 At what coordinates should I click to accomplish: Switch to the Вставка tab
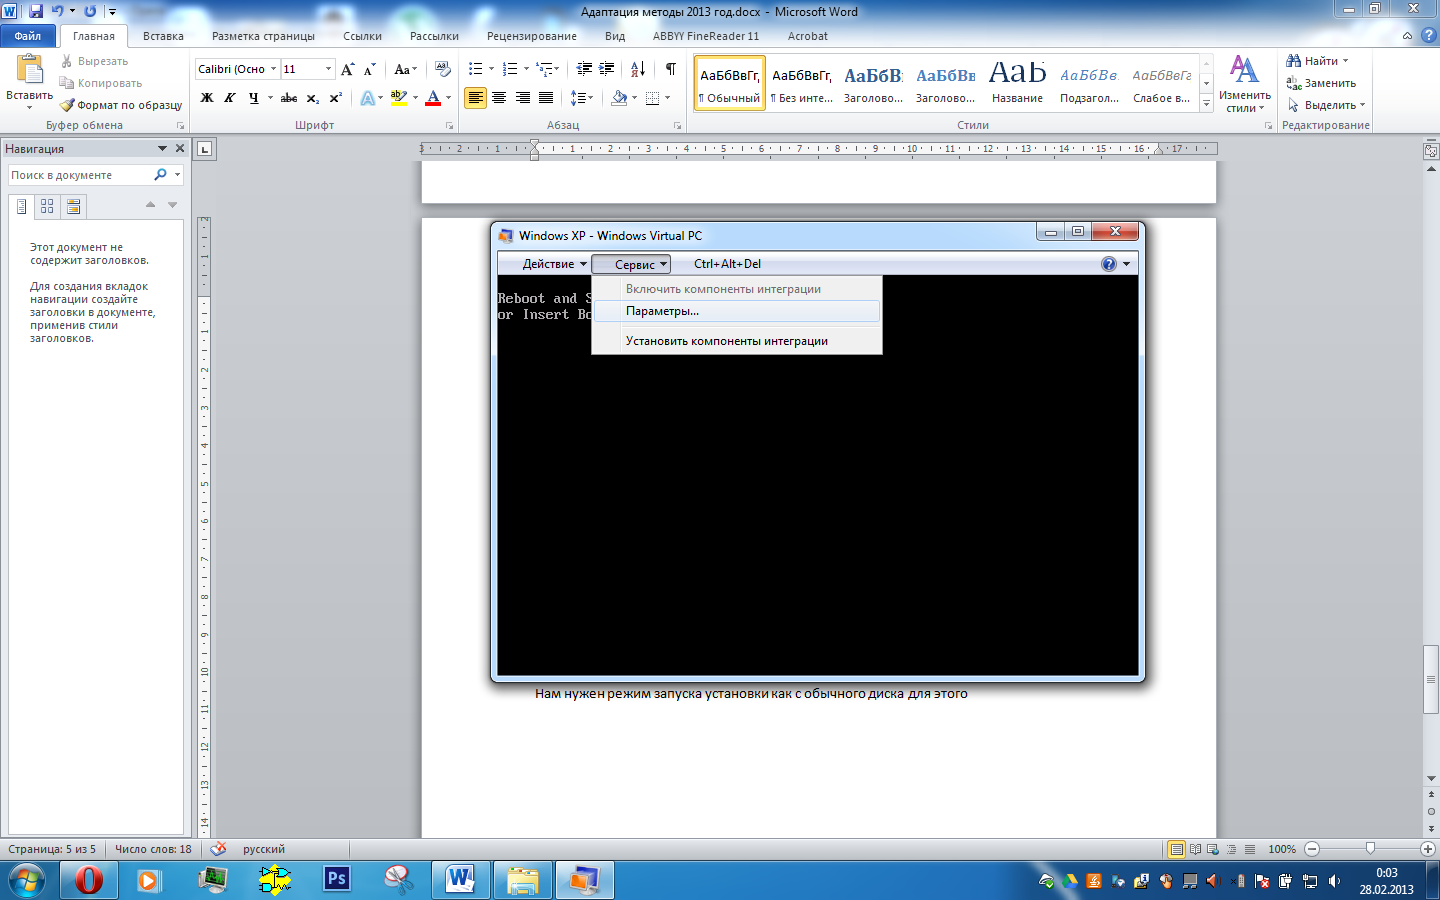click(x=163, y=36)
